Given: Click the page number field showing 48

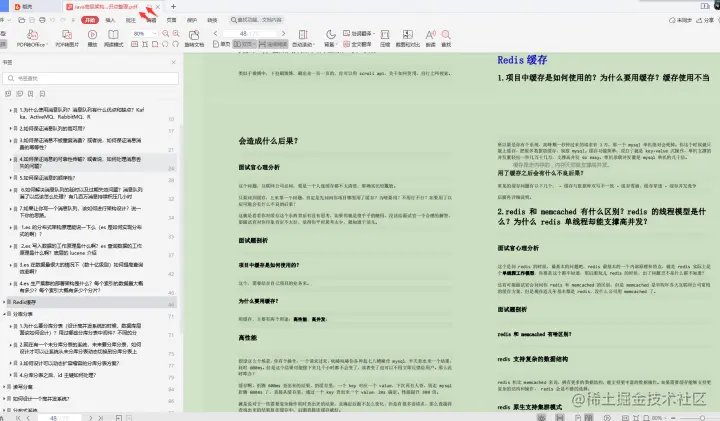Looking at the screenshot, I should (249, 34).
